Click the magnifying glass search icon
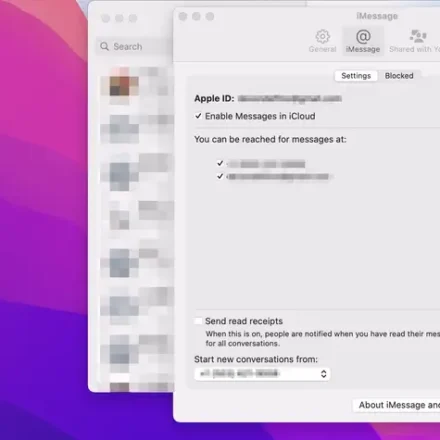This screenshot has width=440, height=440. pos(105,46)
